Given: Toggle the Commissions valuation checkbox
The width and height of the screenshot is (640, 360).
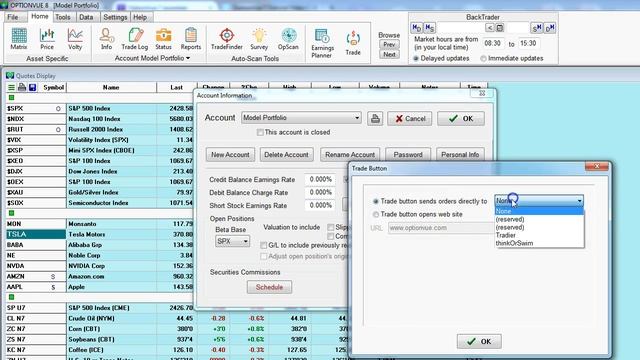Looking at the screenshot, I should 331,236.
